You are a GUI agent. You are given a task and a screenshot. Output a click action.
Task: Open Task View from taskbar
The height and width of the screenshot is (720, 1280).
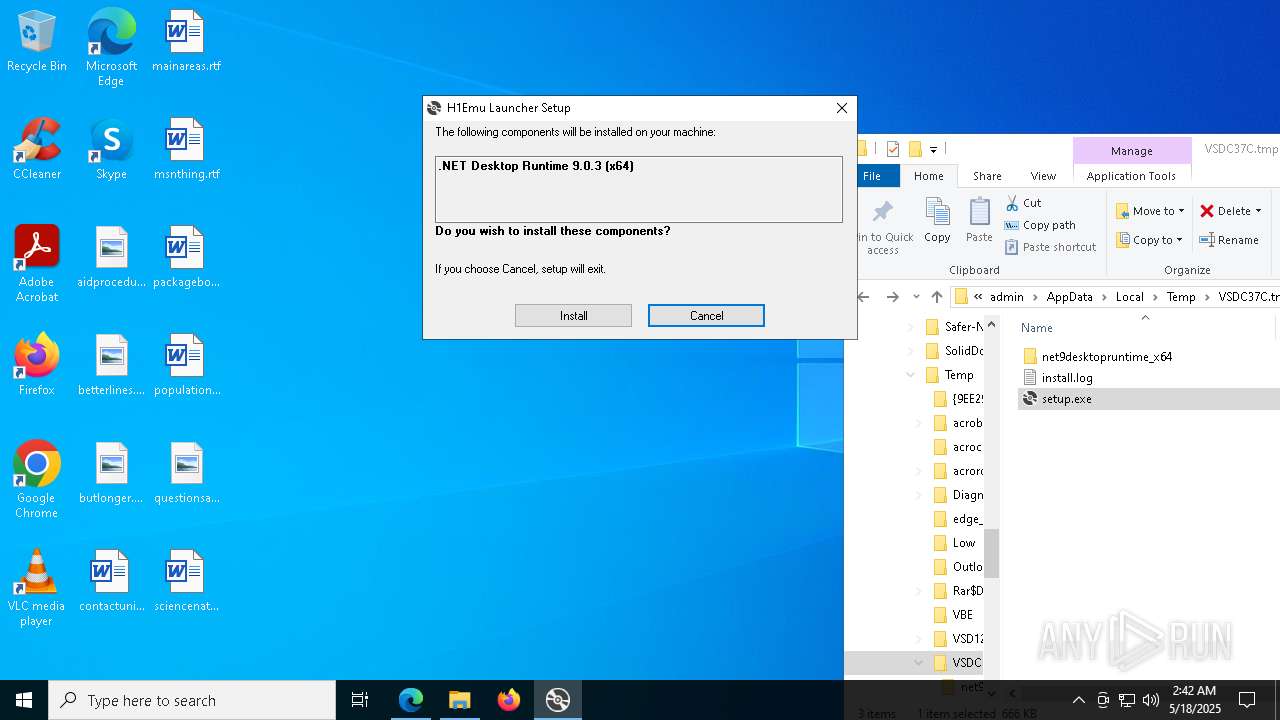(360, 700)
